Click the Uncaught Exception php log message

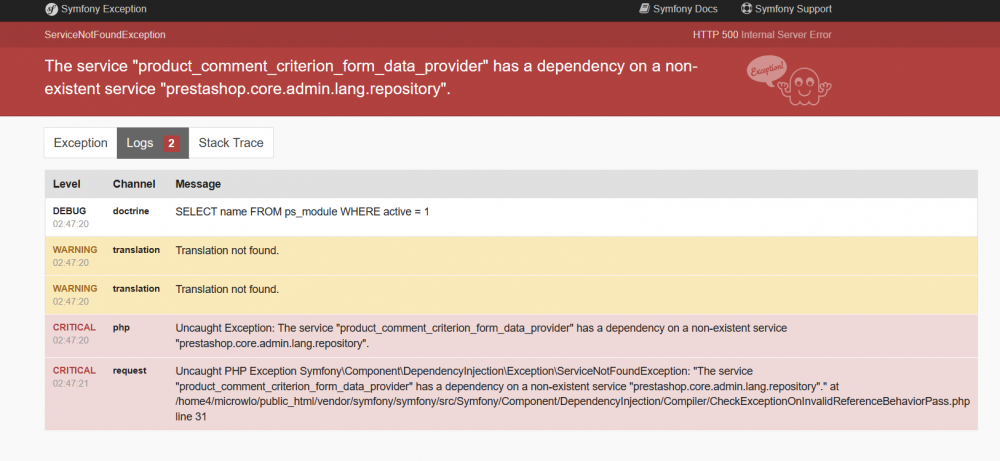(x=481, y=335)
